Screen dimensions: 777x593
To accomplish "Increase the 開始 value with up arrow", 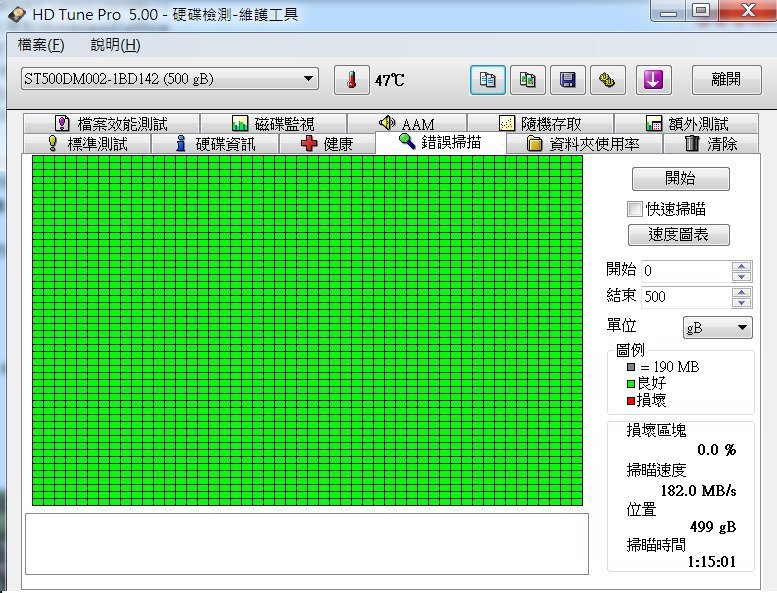I will point(741,266).
